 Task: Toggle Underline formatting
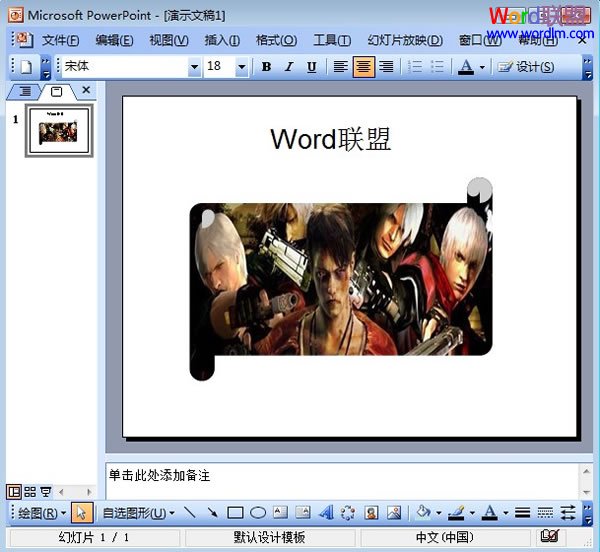312,67
